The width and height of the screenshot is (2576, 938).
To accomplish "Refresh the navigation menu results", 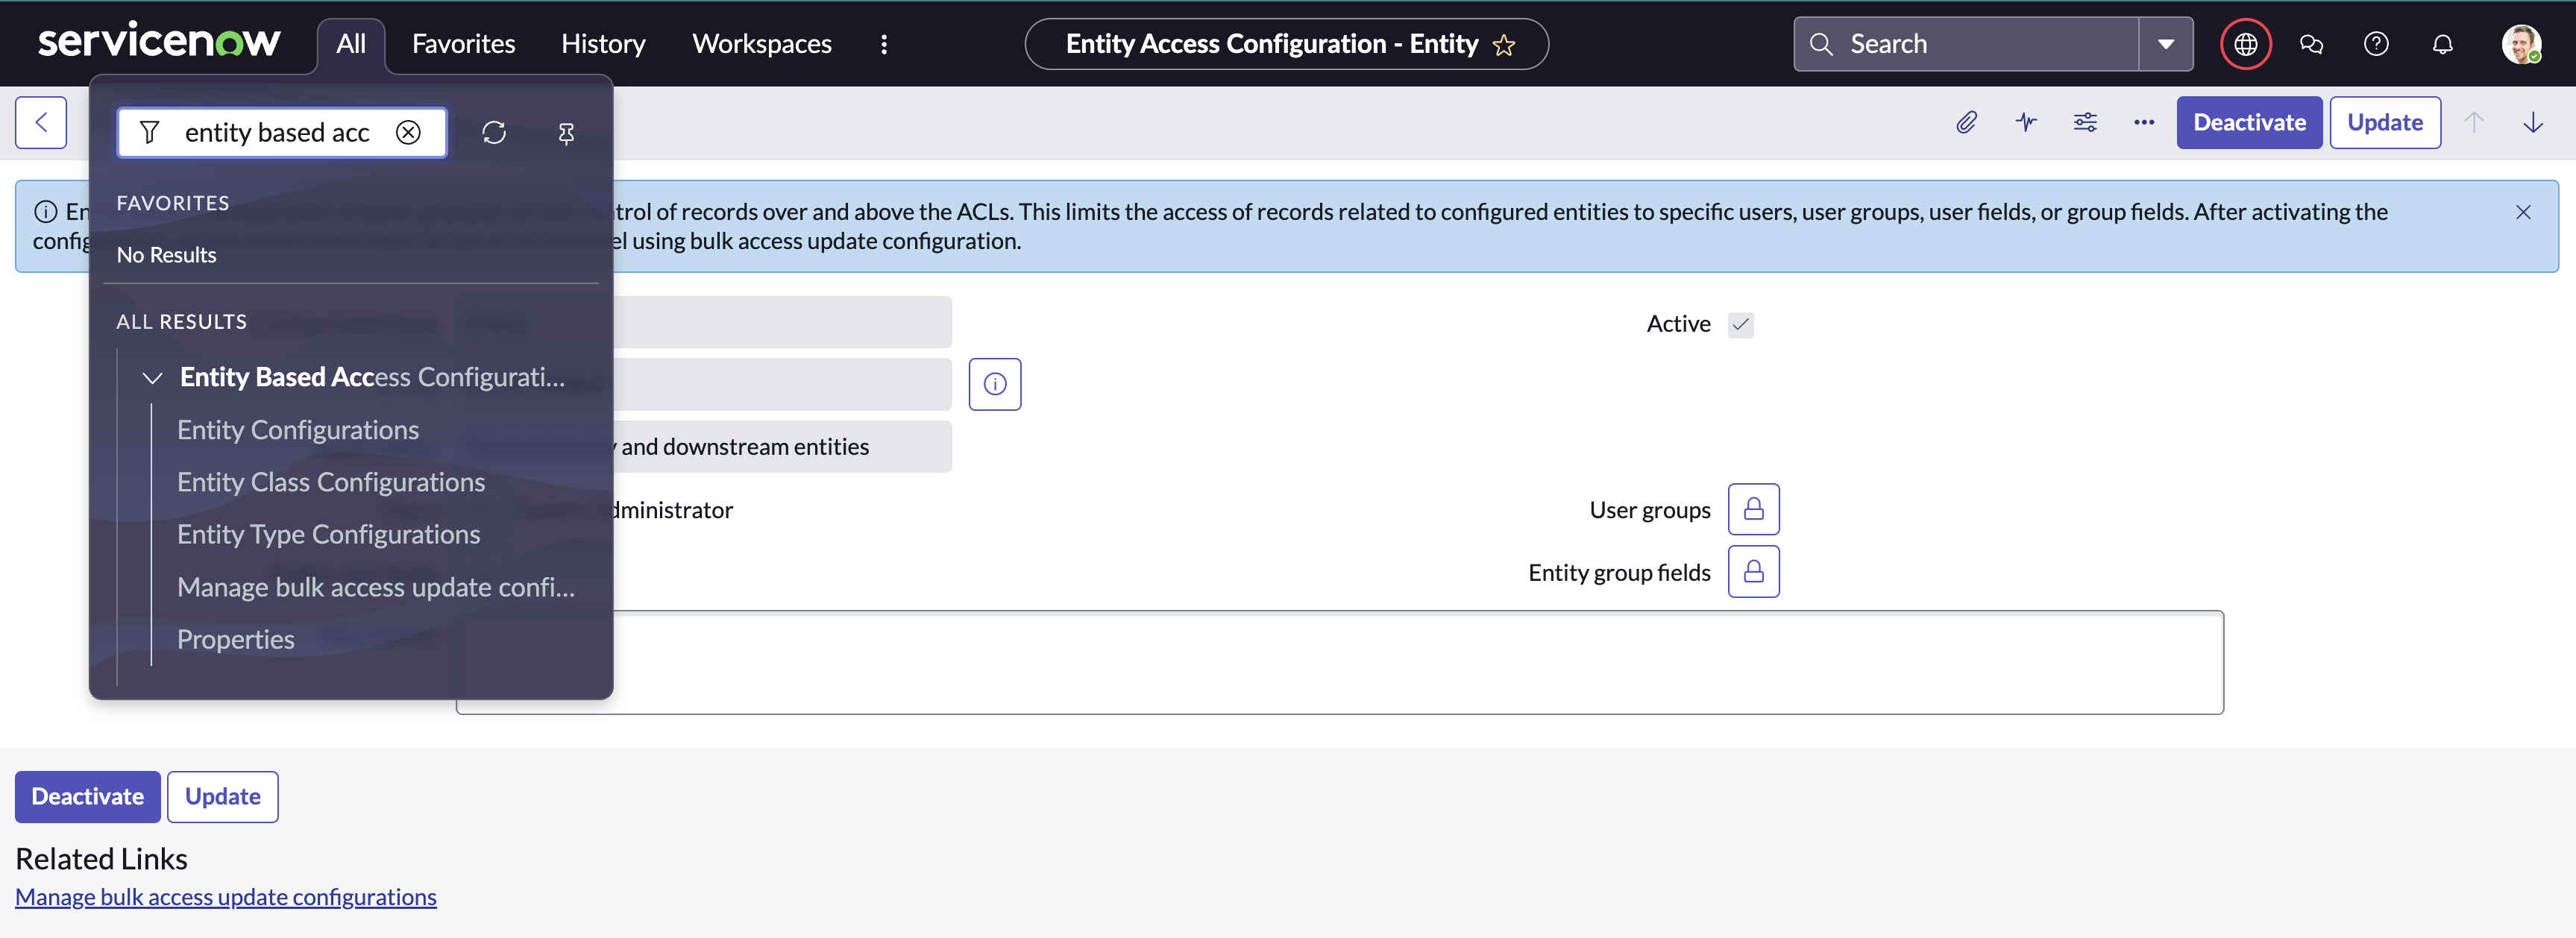I will click(x=494, y=133).
